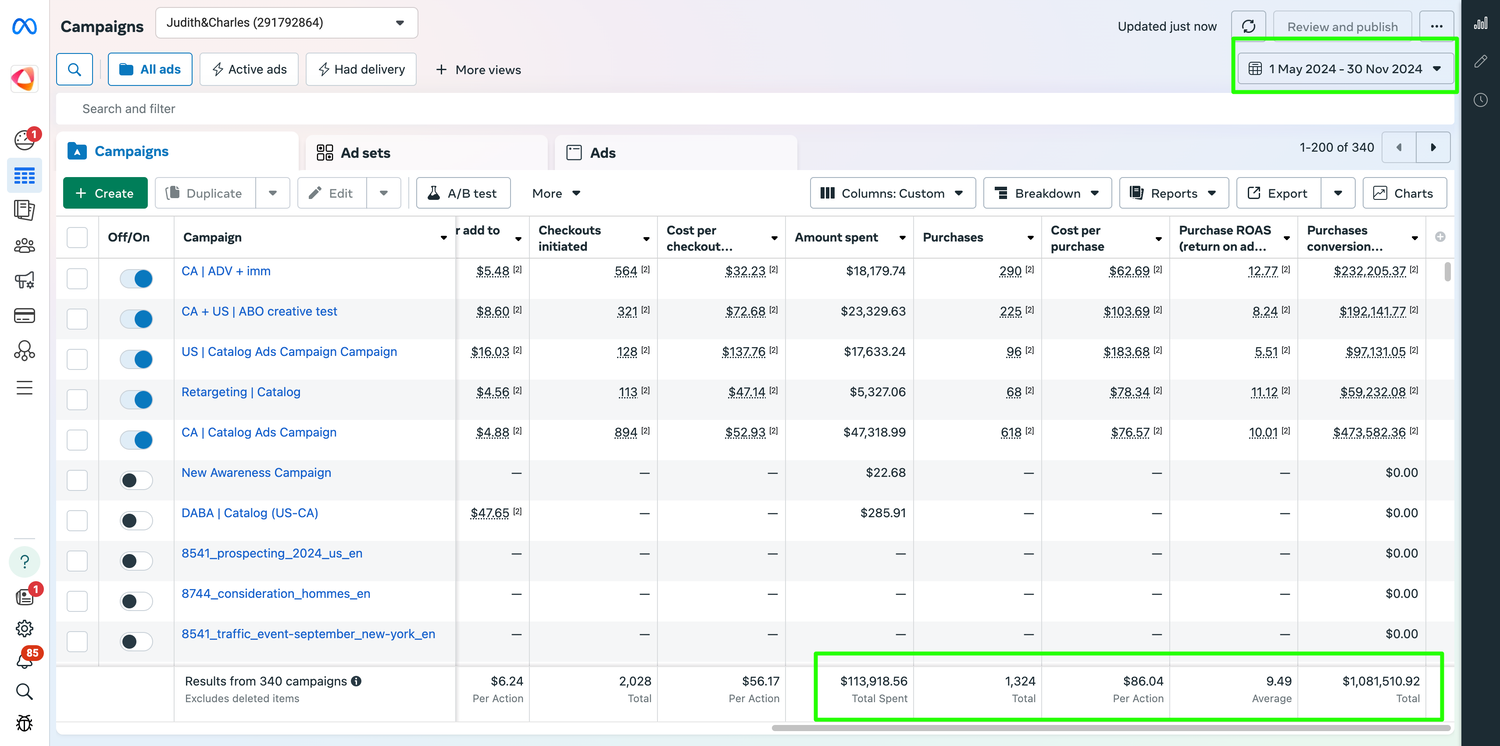This screenshot has width=1500, height=746.
Task: Open the date range picker 1 May 2024 - 30 Nov 2024
Action: (1346, 69)
